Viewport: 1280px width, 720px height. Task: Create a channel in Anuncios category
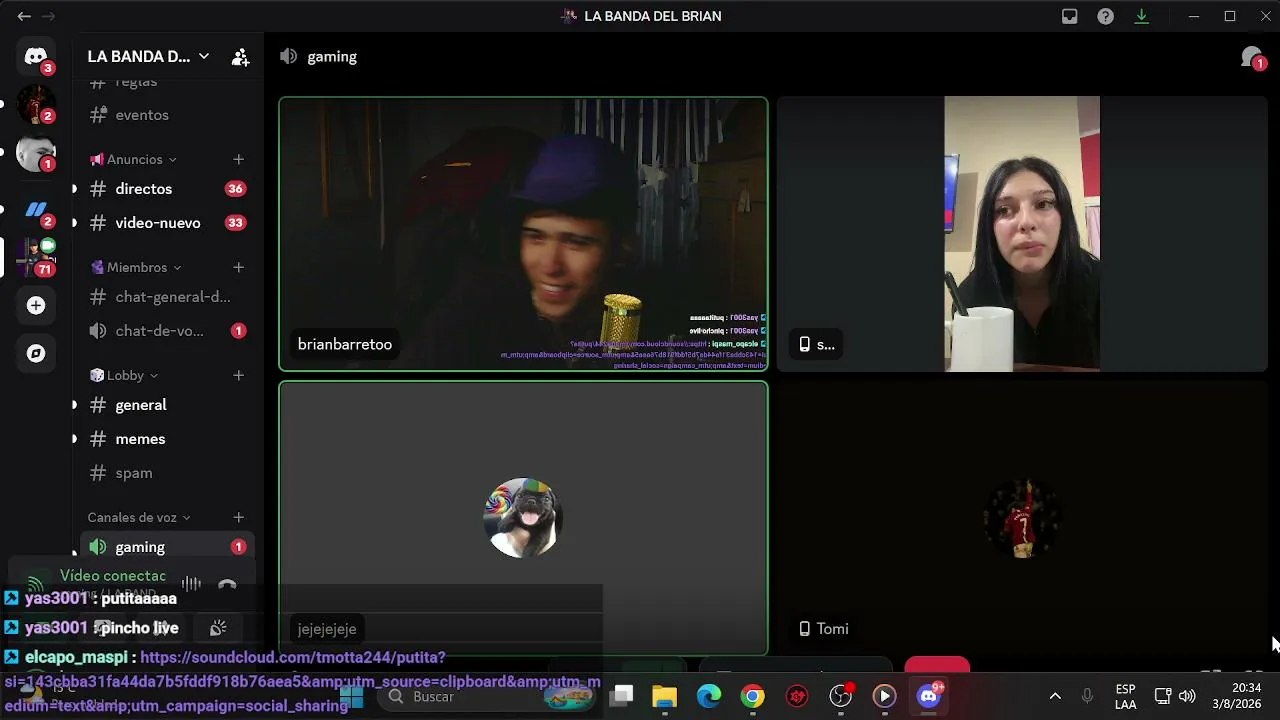238,159
